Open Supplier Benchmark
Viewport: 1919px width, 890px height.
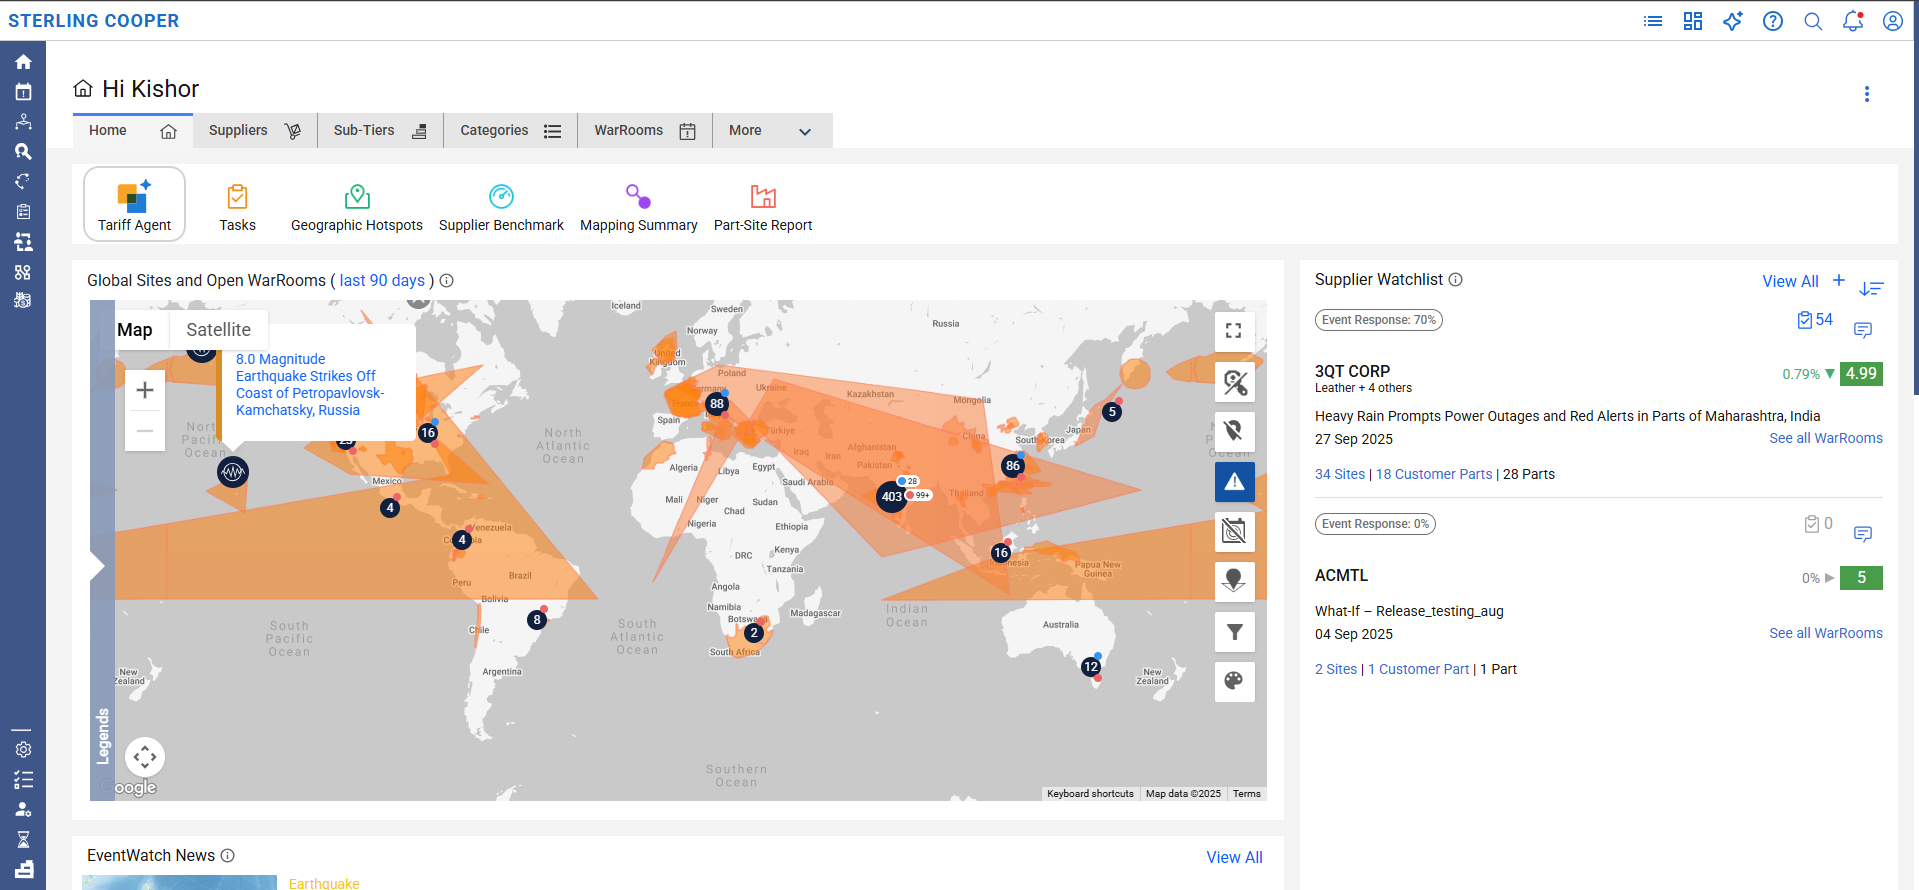(501, 207)
